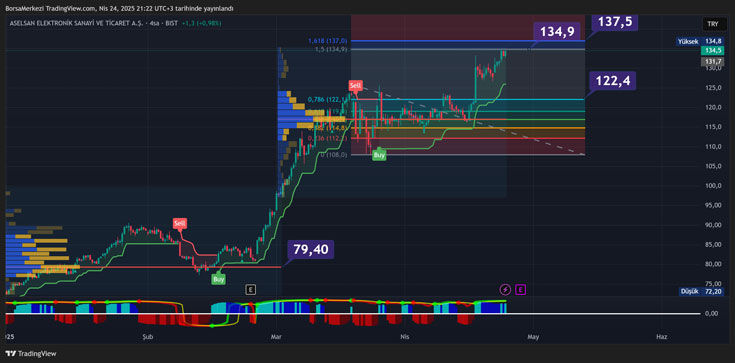Open the TradingView logo link
The width and height of the screenshot is (735, 363).
[x=31, y=354]
